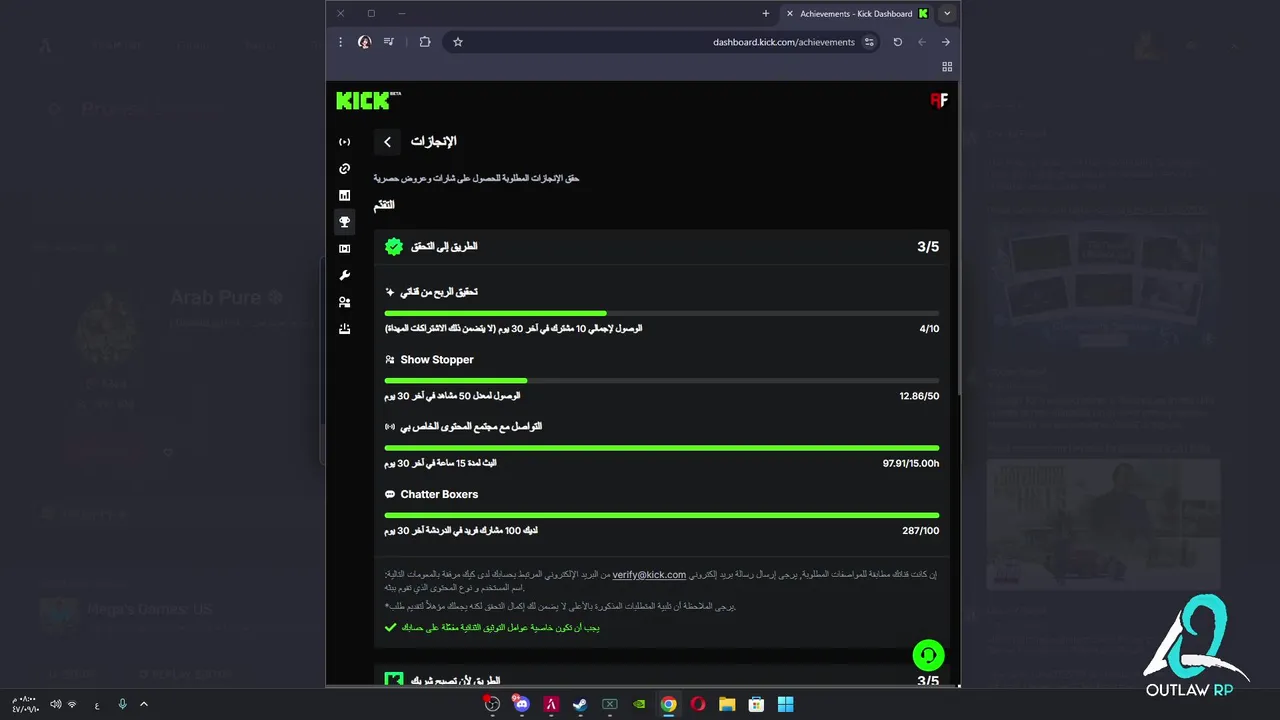Click the browser back arrow
Viewport: 1280px width, 720px height.
click(945, 42)
